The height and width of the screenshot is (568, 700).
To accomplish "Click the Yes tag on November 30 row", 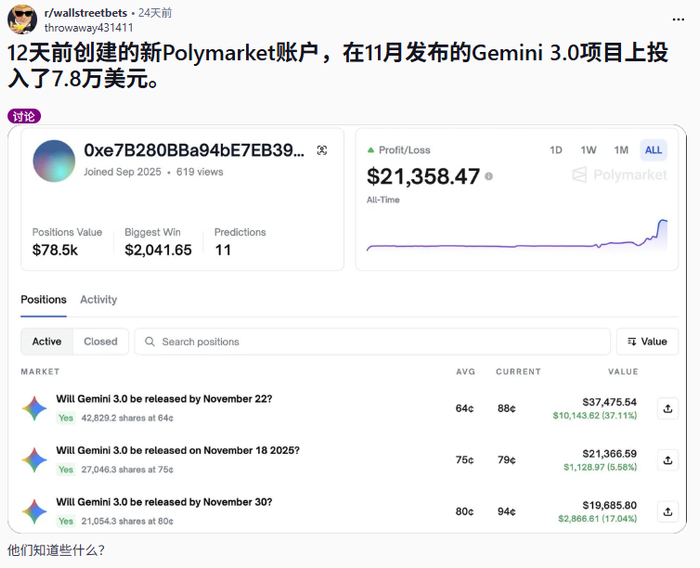I will tap(66, 521).
